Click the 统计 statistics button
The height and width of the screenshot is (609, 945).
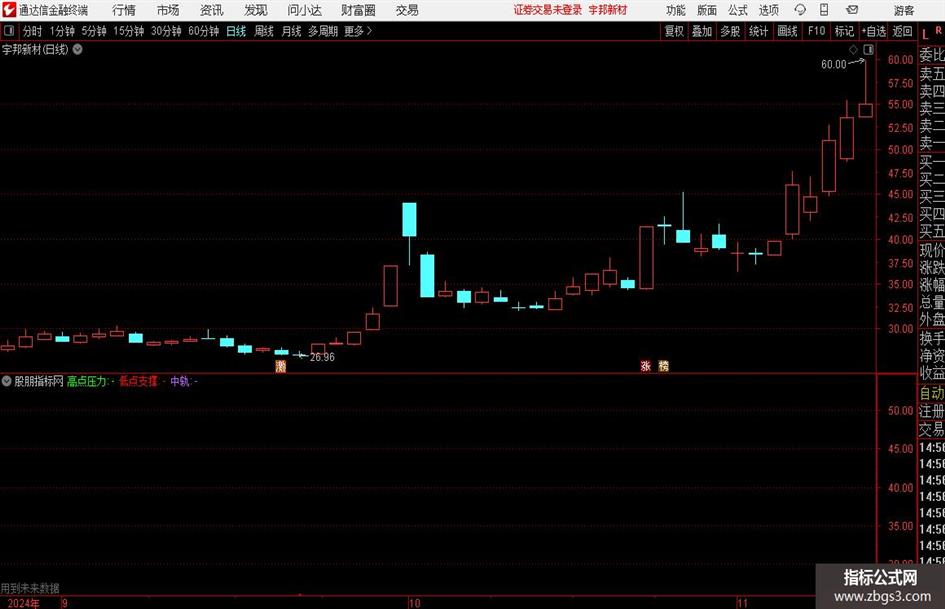(x=758, y=31)
